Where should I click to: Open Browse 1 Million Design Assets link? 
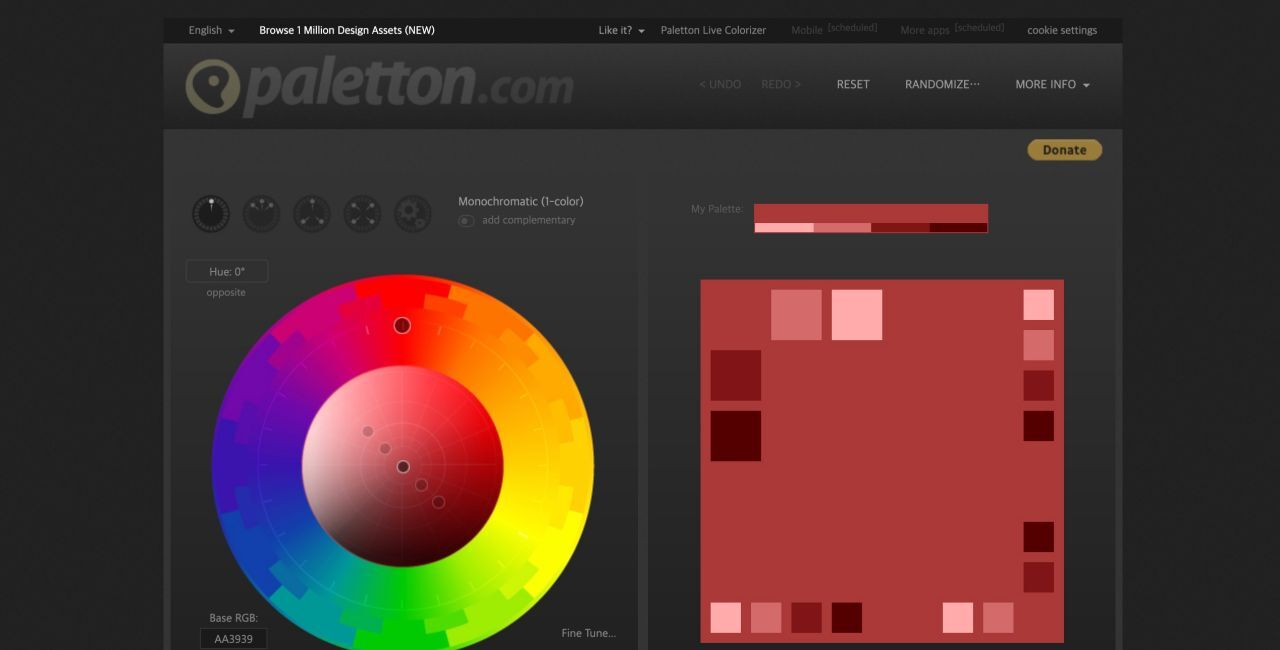coord(347,30)
